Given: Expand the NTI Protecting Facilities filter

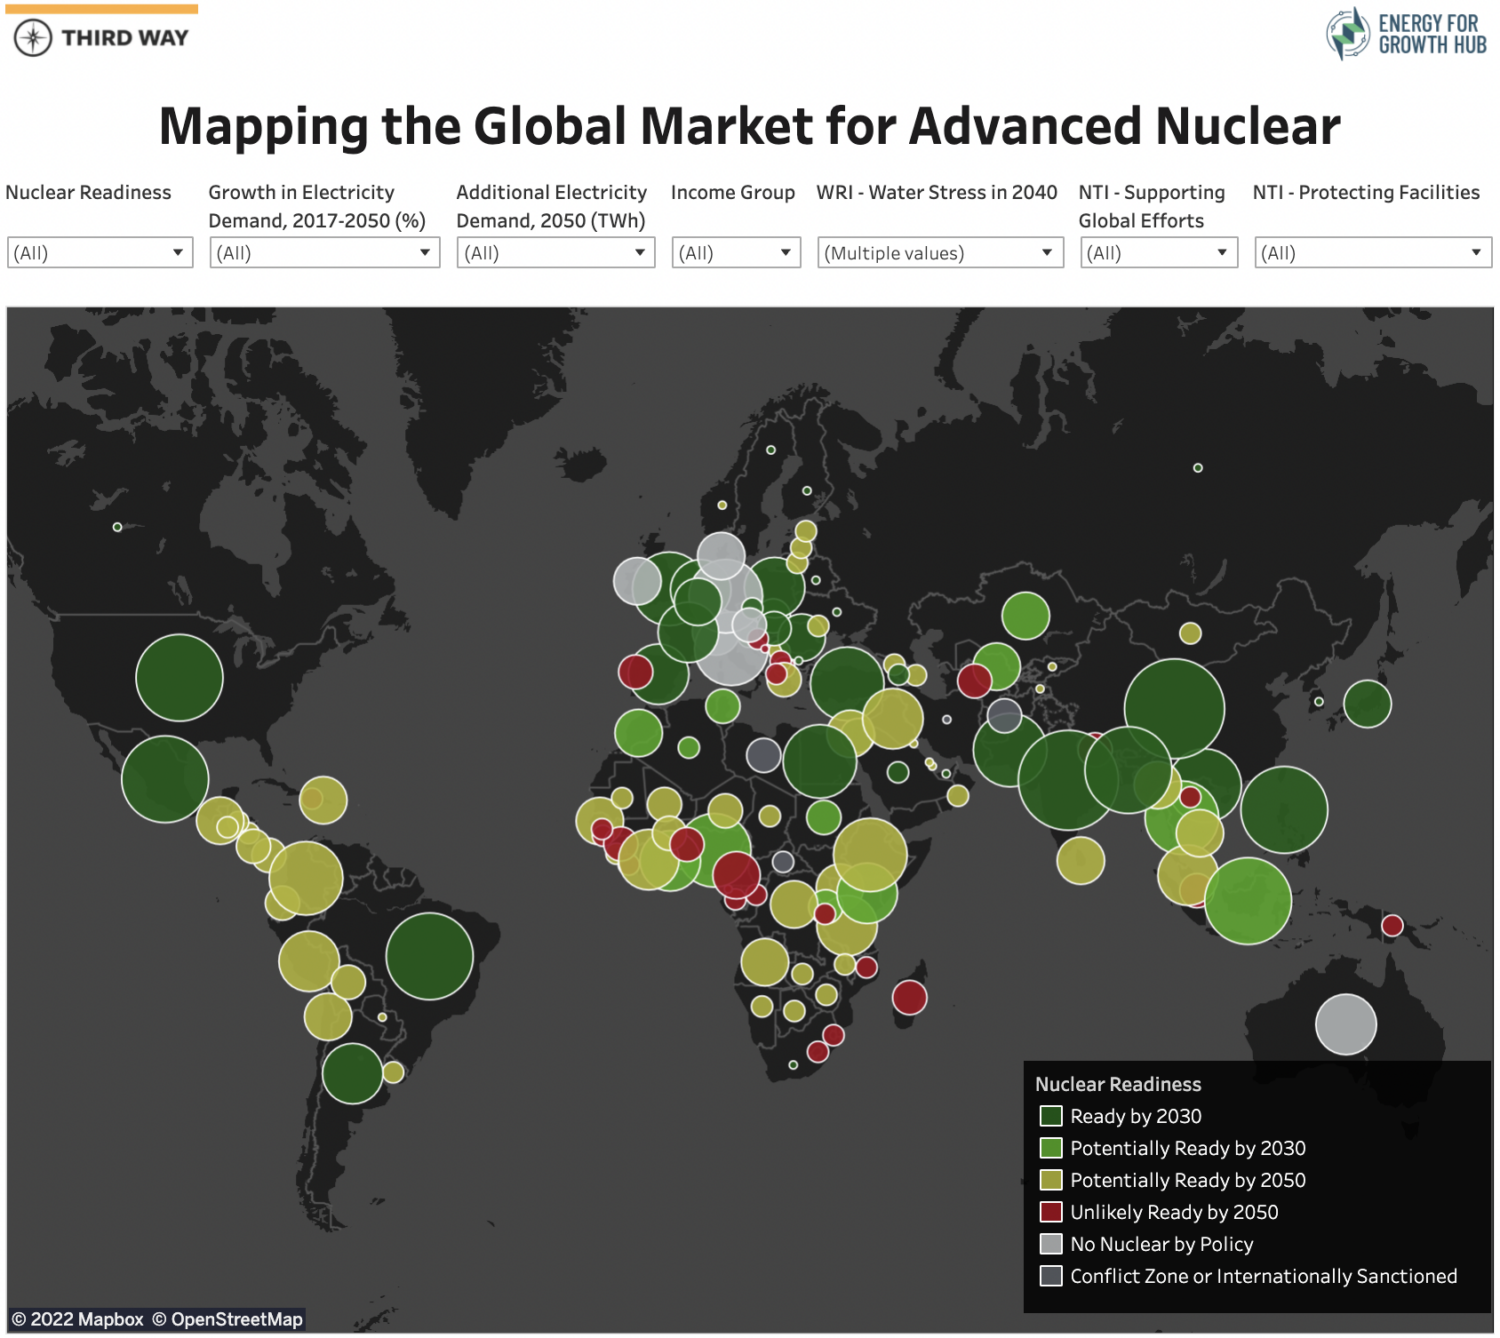Looking at the screenshot, I should (x=1371, y=251).
